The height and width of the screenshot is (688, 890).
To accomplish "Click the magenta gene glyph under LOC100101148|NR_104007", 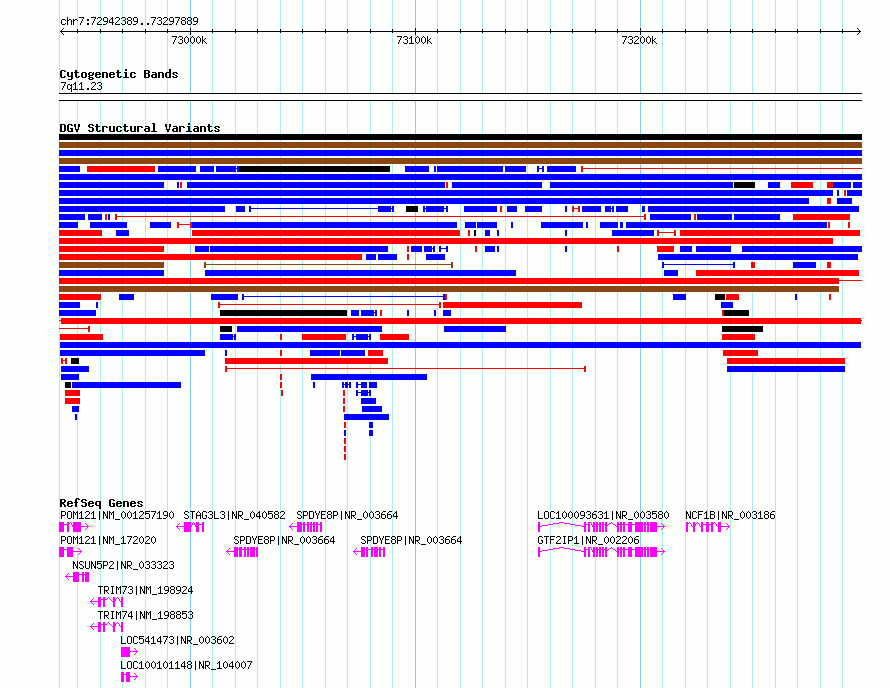I will pyautogui.click(x=129, y=677).
